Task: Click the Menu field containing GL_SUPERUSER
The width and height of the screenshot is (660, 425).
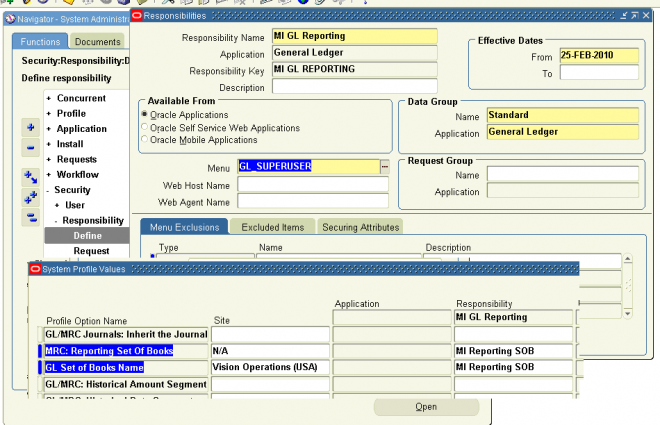Action: pyautogui.click(x=309, y=167)
